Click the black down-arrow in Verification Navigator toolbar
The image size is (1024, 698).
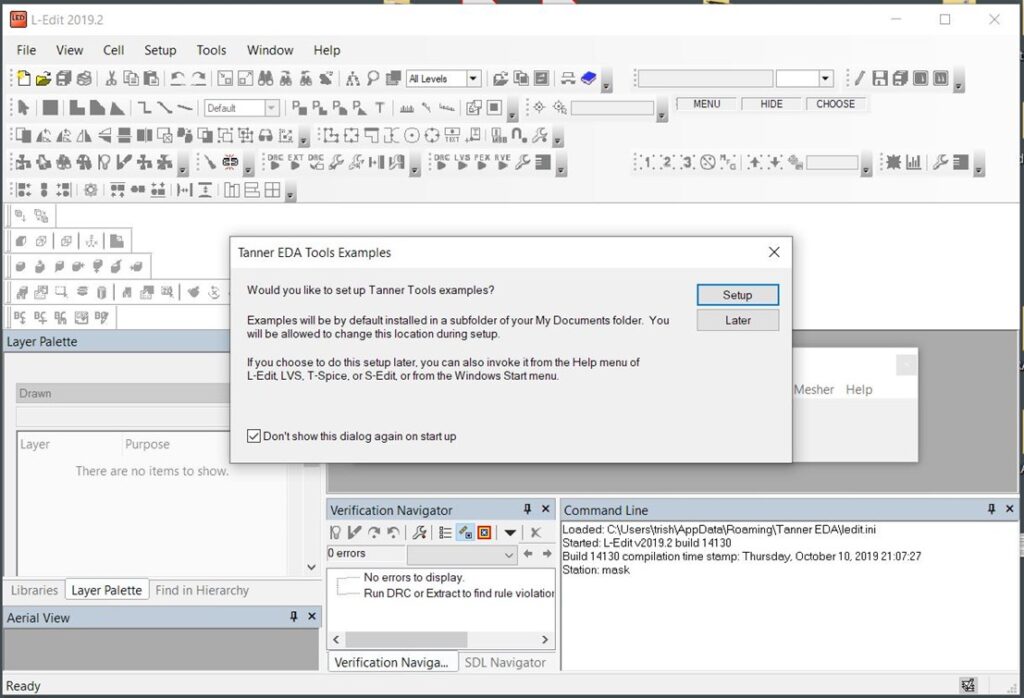point(509,532)
